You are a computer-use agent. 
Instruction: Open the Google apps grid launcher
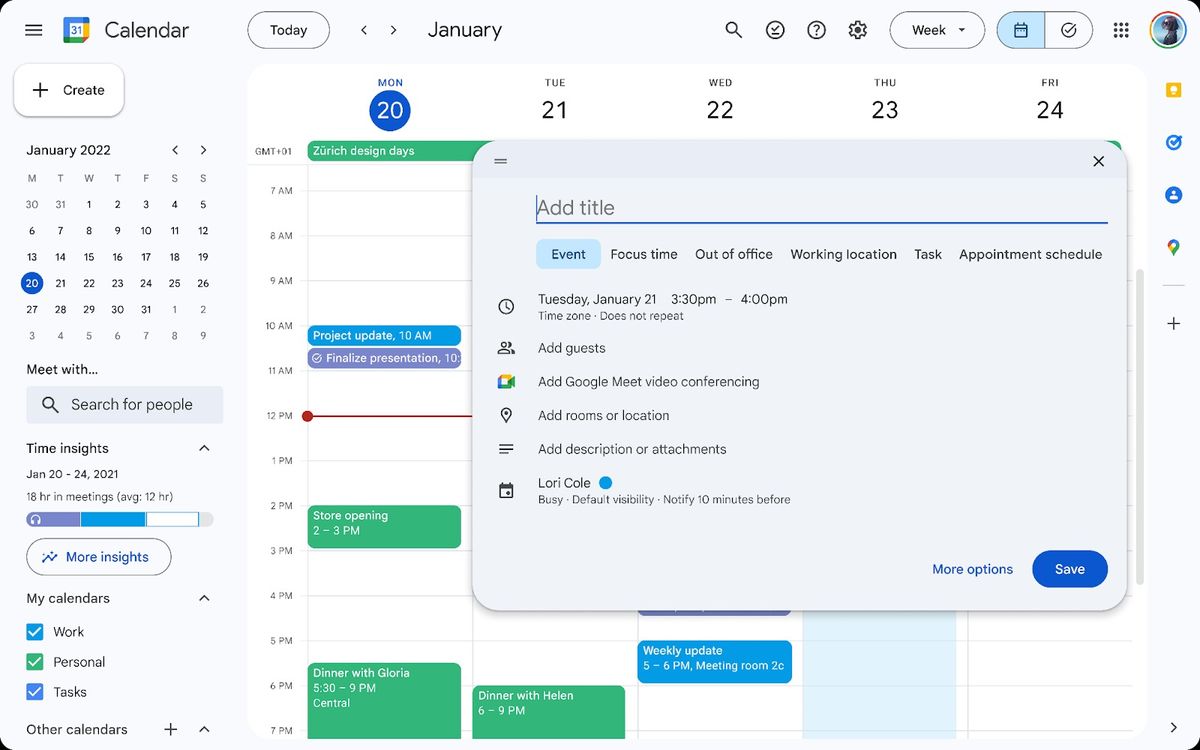(1120, 30)
